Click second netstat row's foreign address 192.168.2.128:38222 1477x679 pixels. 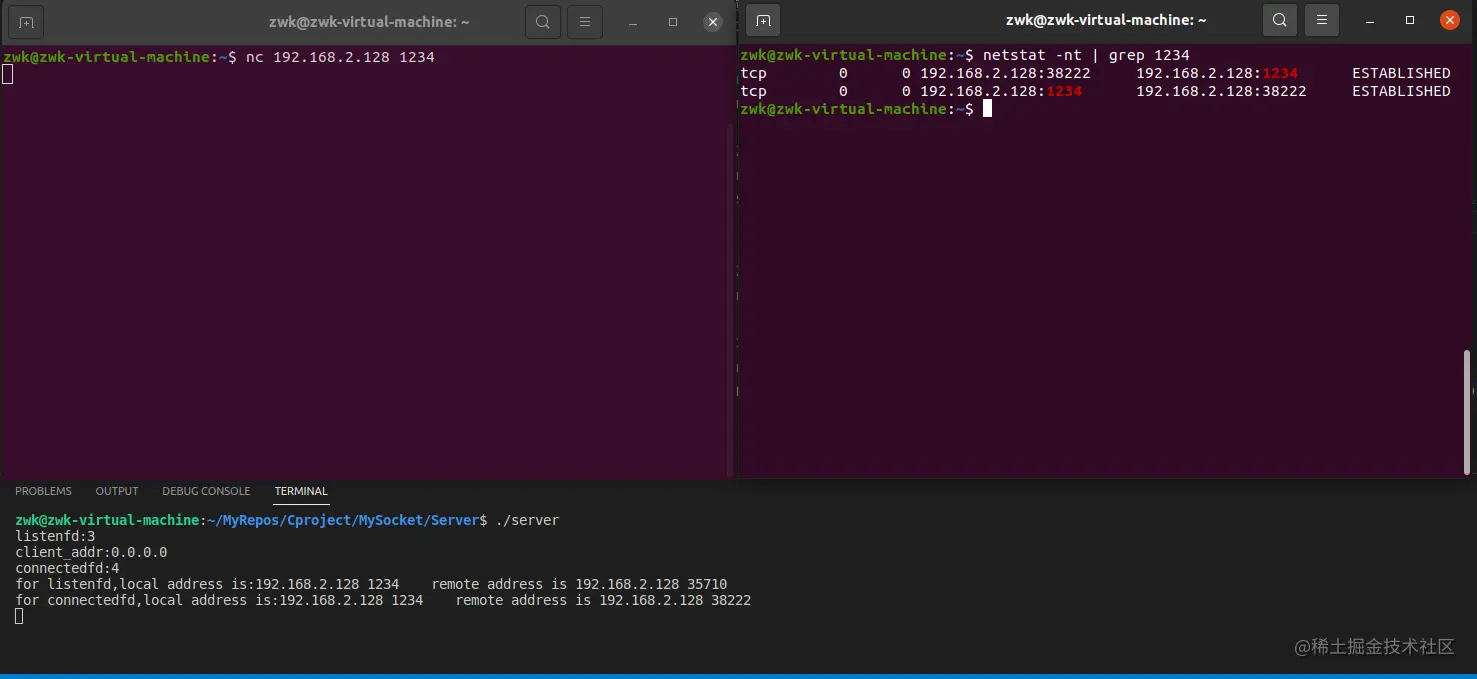pos(1221,91)
